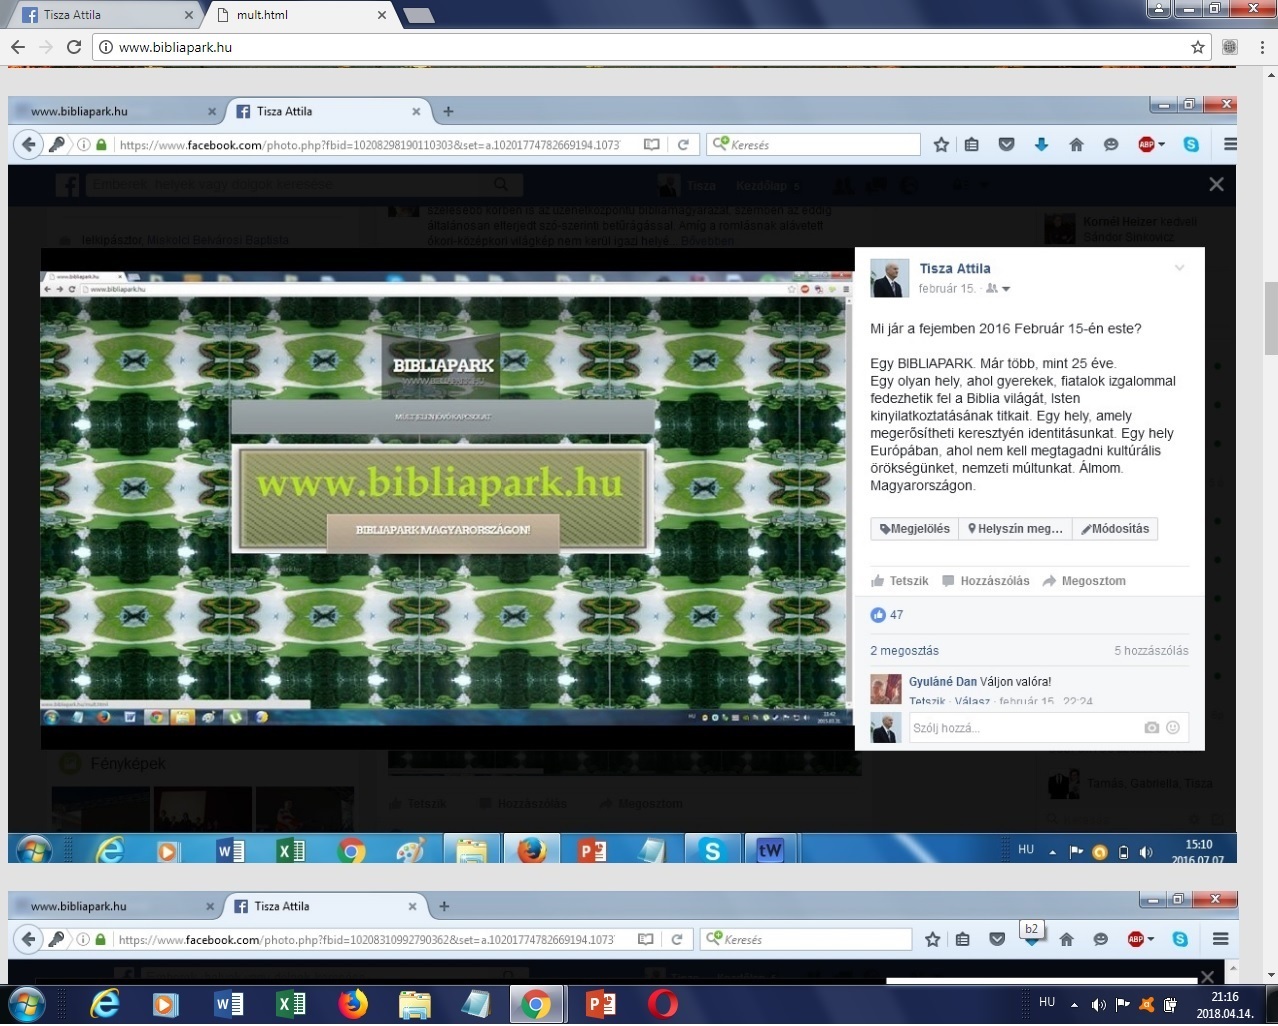Image resolution: width=1278 pixels, height=1026 pixels.
Task: Click Hozzászólás under the post
Action: (x=986, y=581)
